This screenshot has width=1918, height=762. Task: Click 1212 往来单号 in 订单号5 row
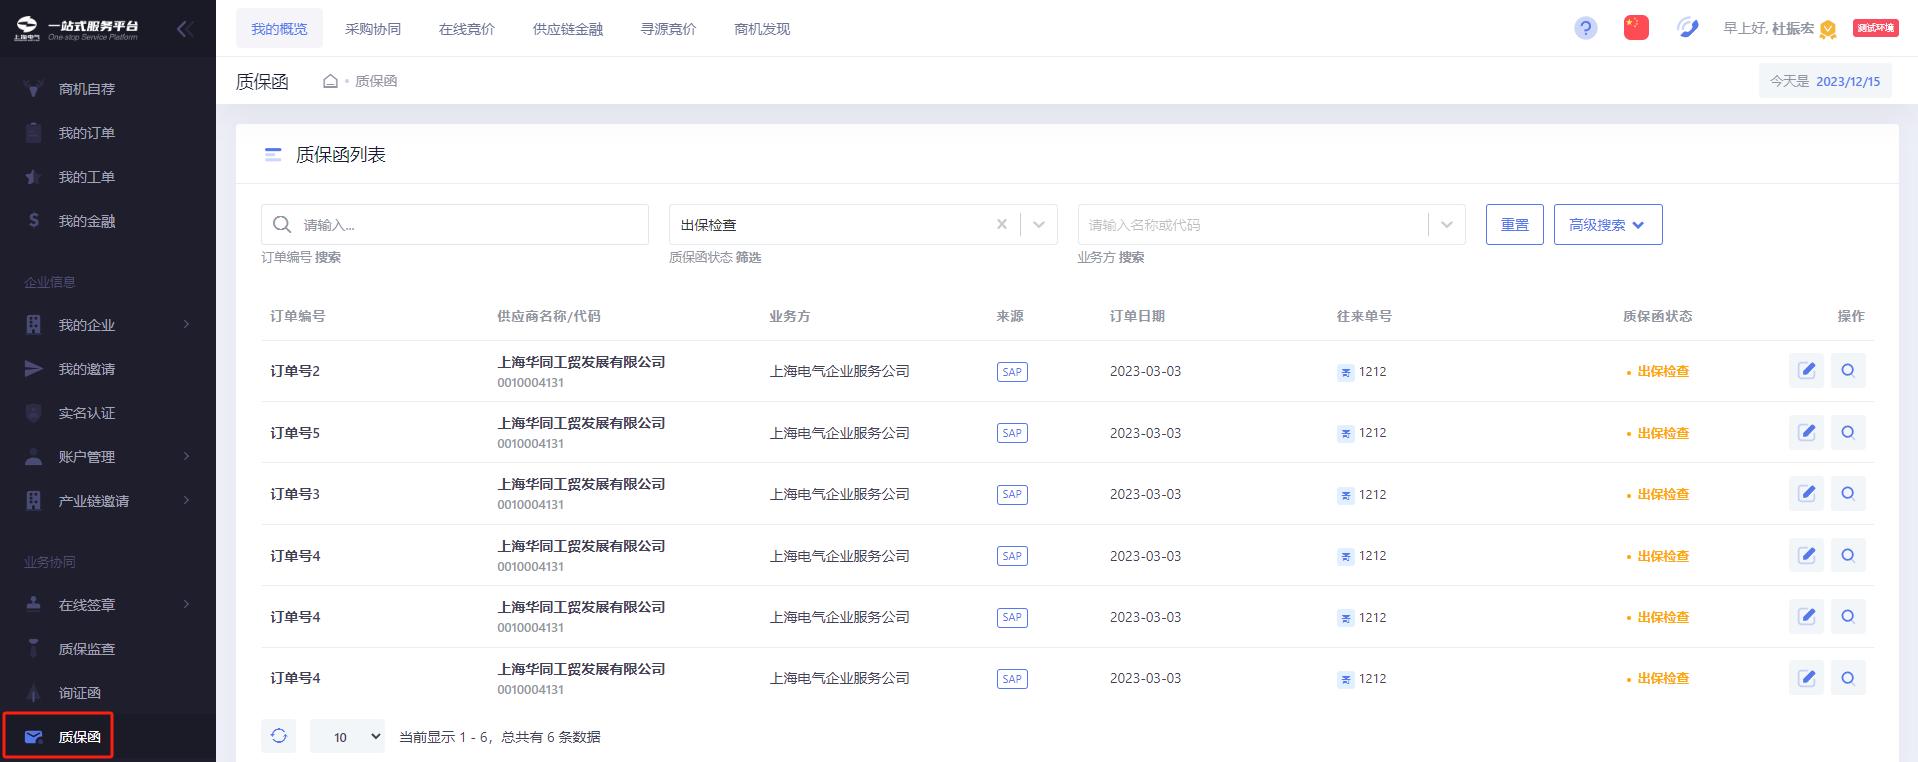(1372, 433)
